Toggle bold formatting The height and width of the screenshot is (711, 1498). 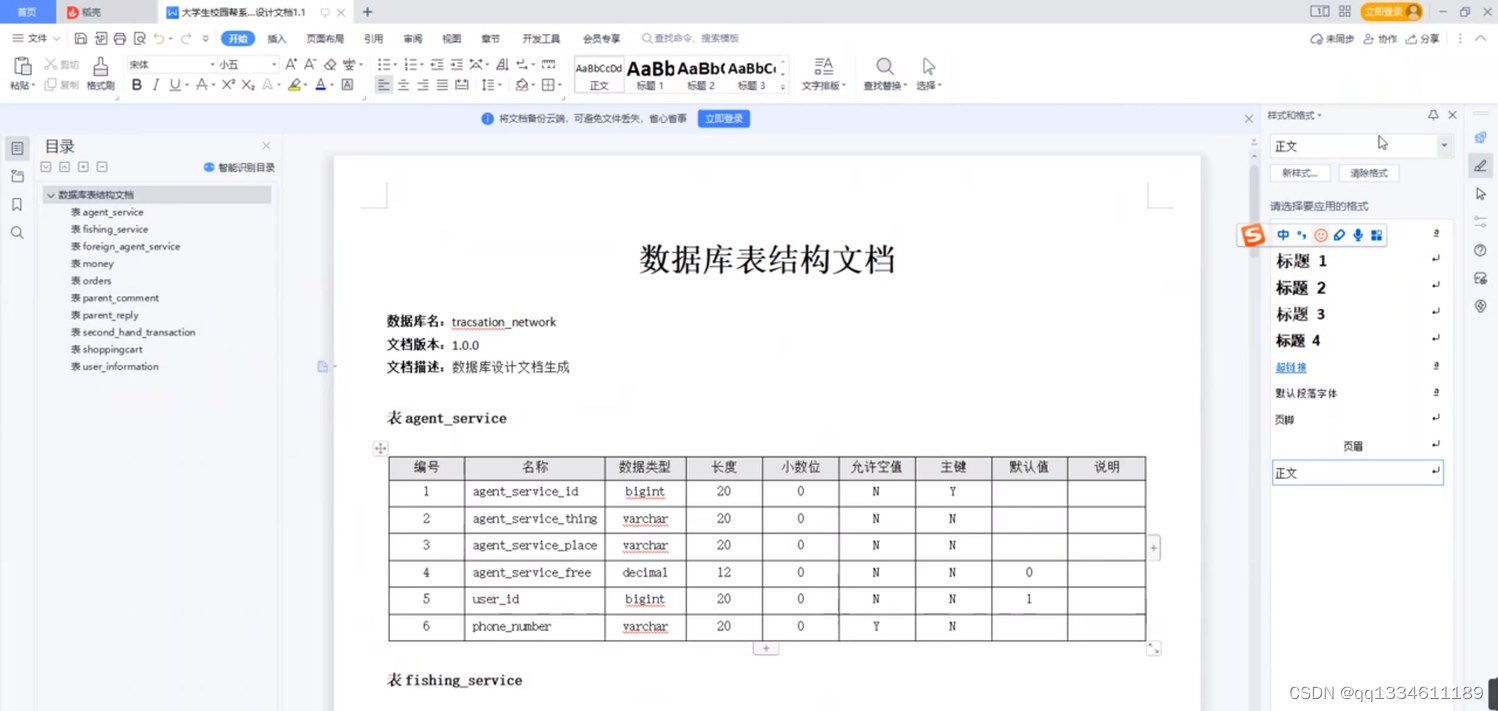coord(136,85)
